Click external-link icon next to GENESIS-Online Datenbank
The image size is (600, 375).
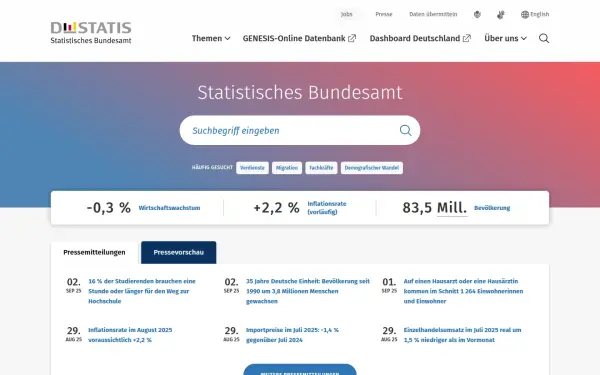(x=352, y=38)
